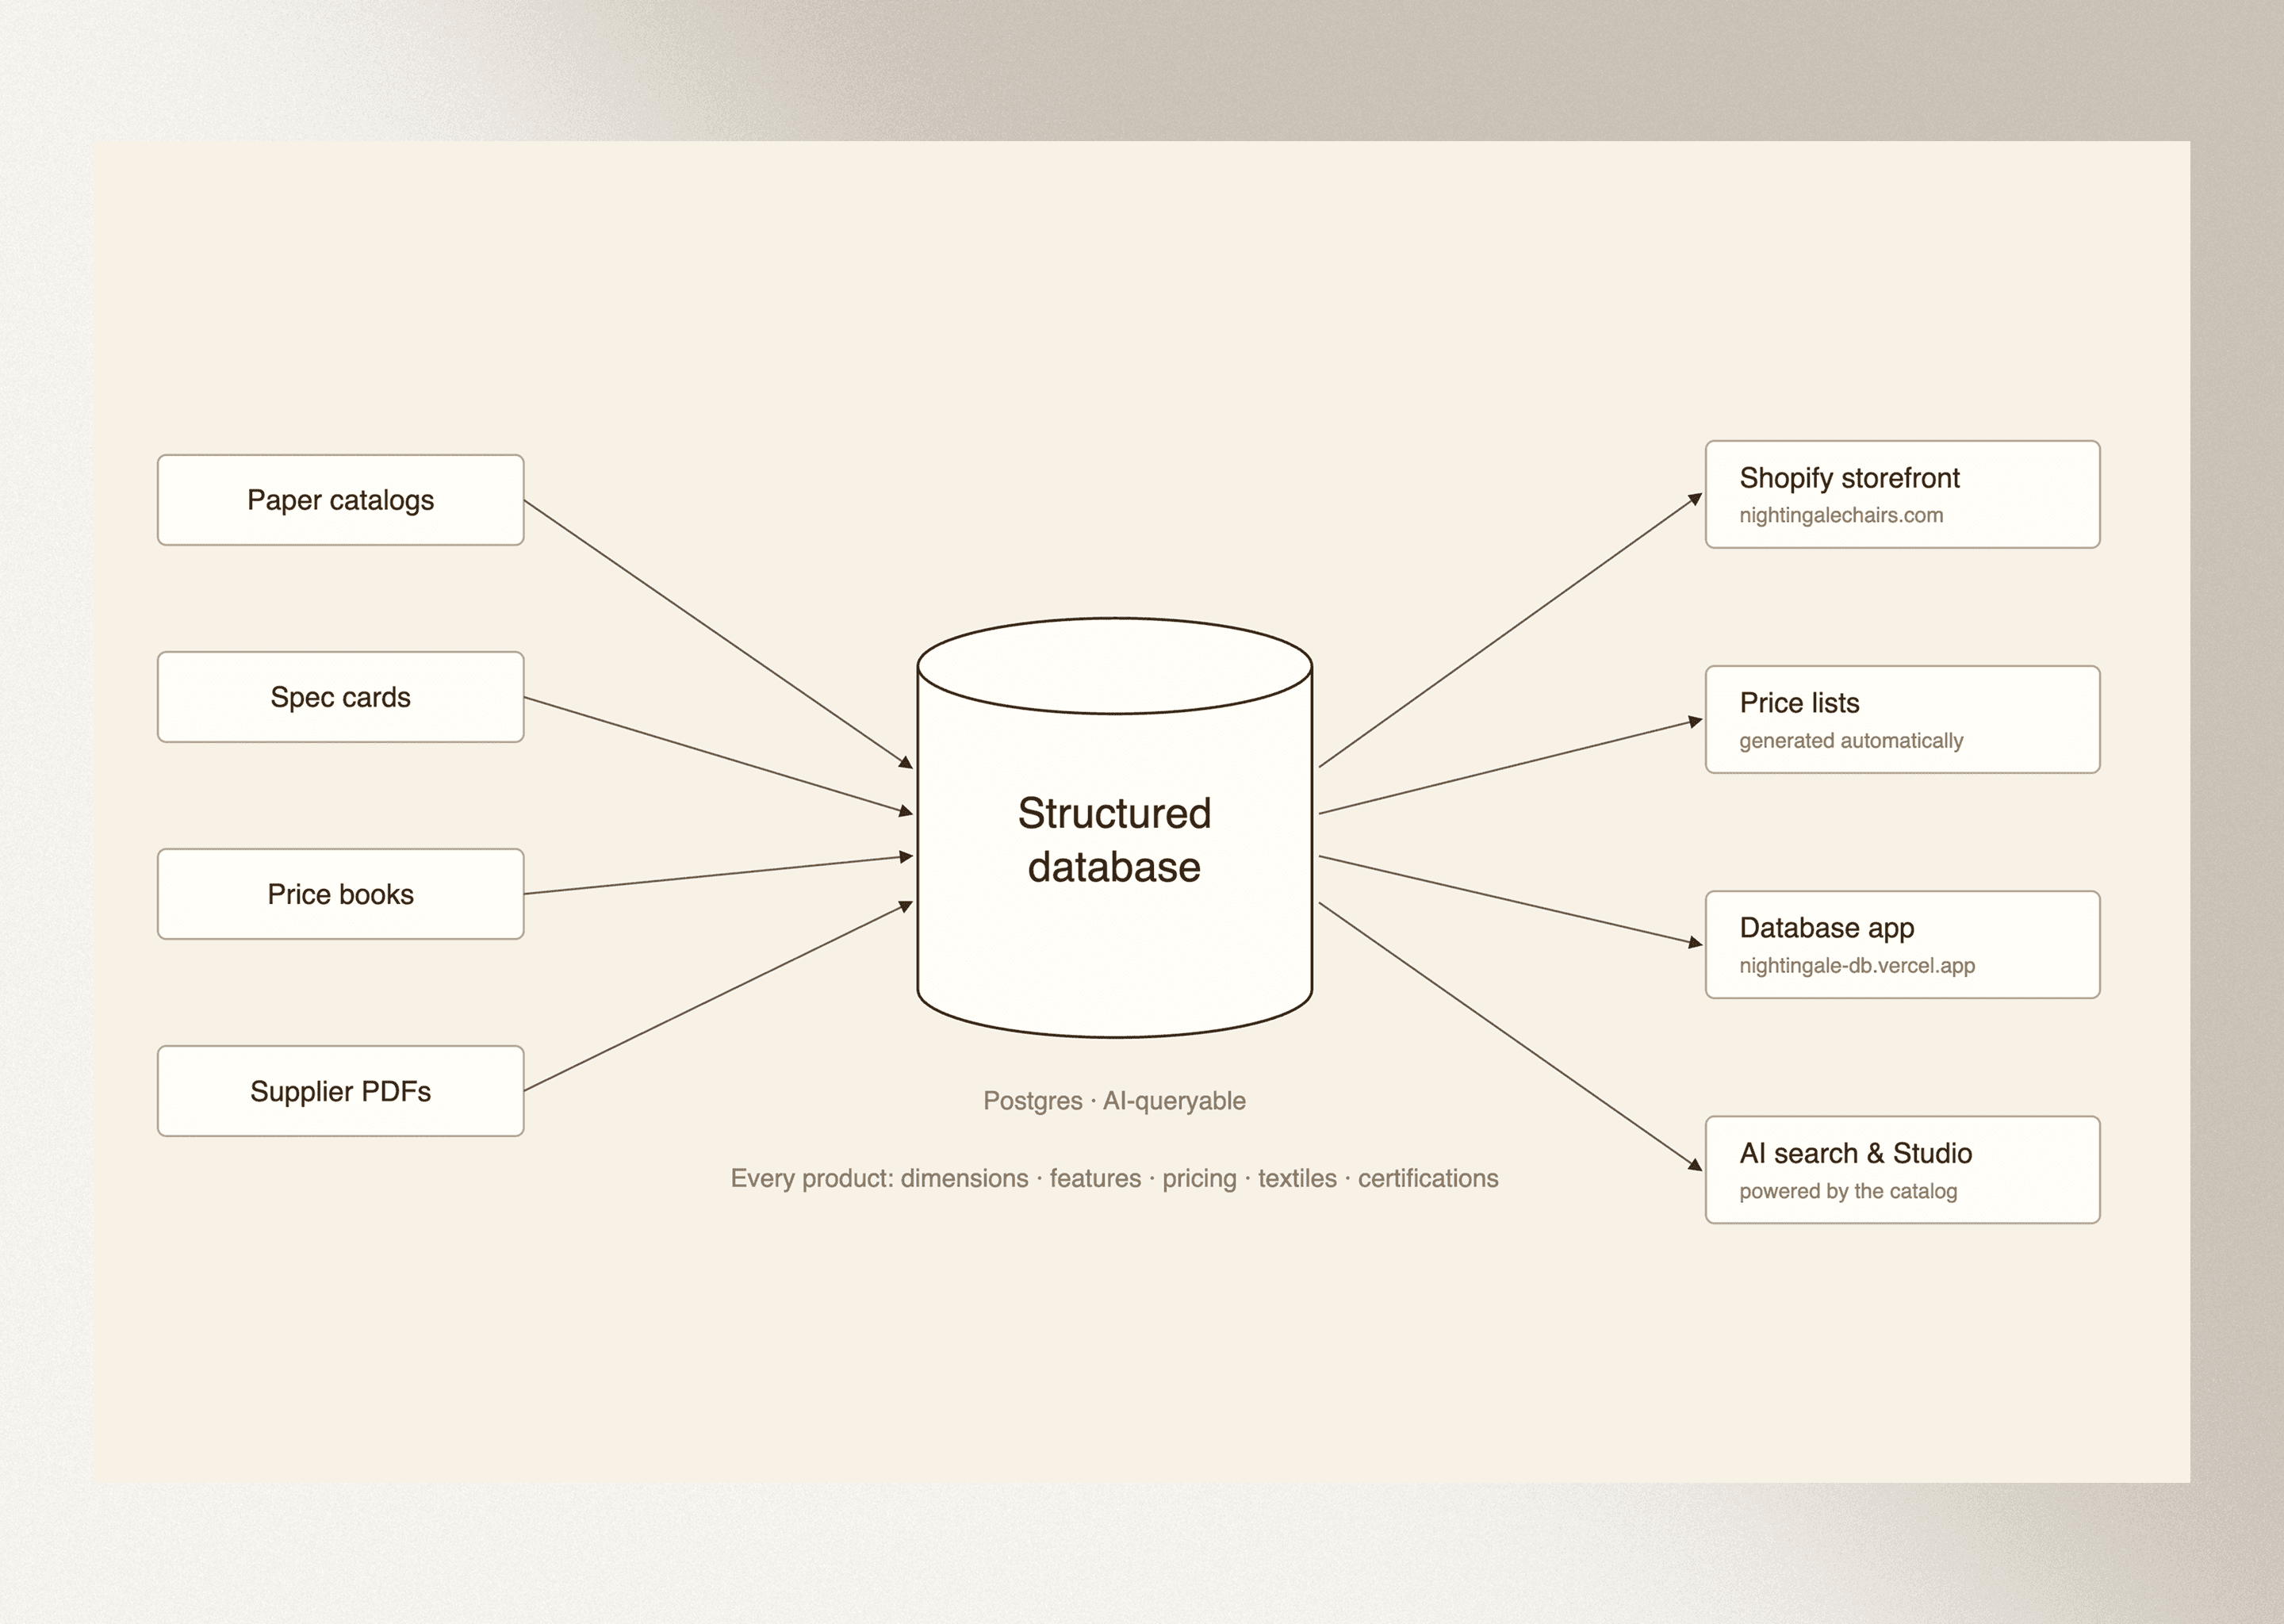Select the AI search & Studio card
Image resolution: width=2284 pixels, height=1624 pixels.
point(1902,1169)
